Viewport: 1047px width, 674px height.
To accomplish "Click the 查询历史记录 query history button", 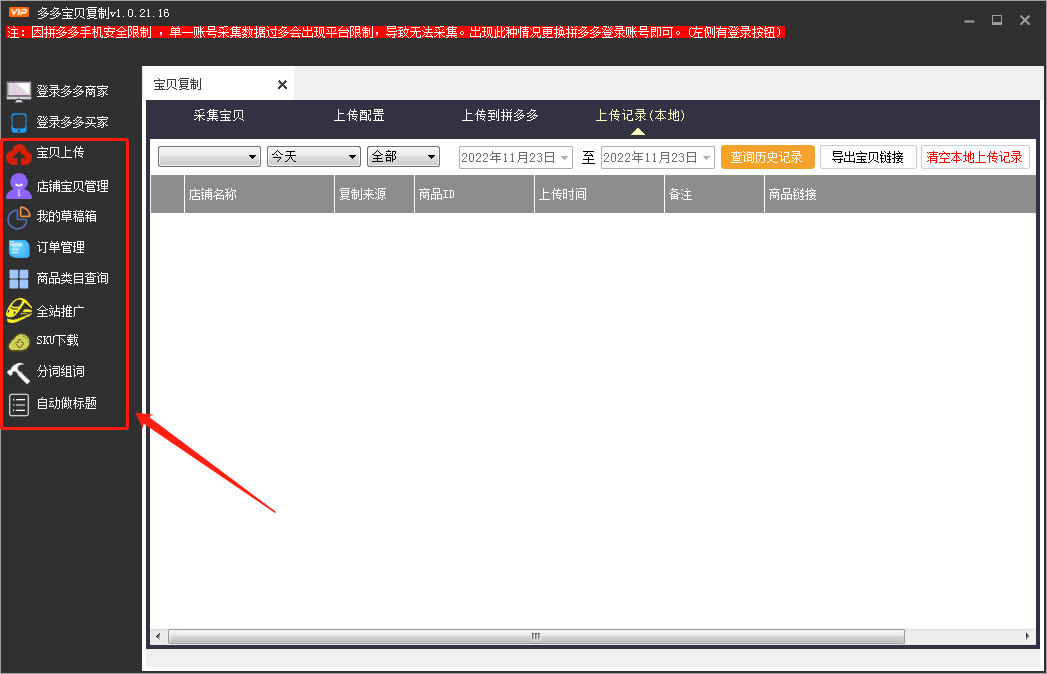I will coord(767,156).
